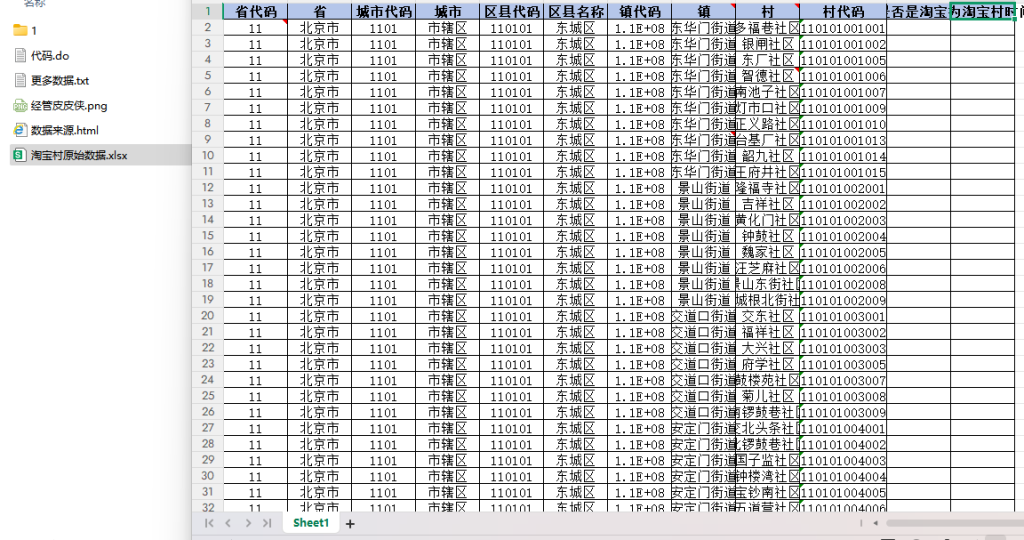1024x540 pixels.
Task: Click the green spreadsheet icon of 淘宝村原始数据.xlsx
Action: (20, 155)
